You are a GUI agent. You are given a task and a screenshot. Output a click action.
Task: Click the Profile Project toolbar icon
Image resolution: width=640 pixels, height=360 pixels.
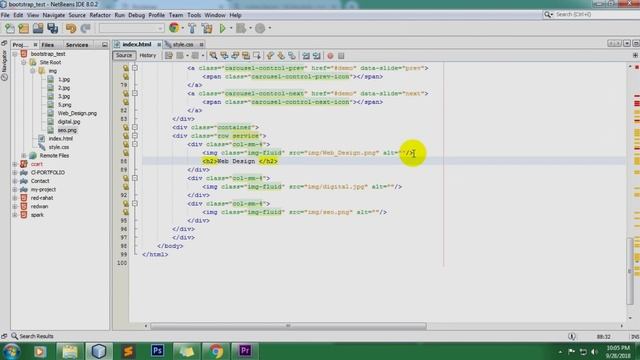260,28
